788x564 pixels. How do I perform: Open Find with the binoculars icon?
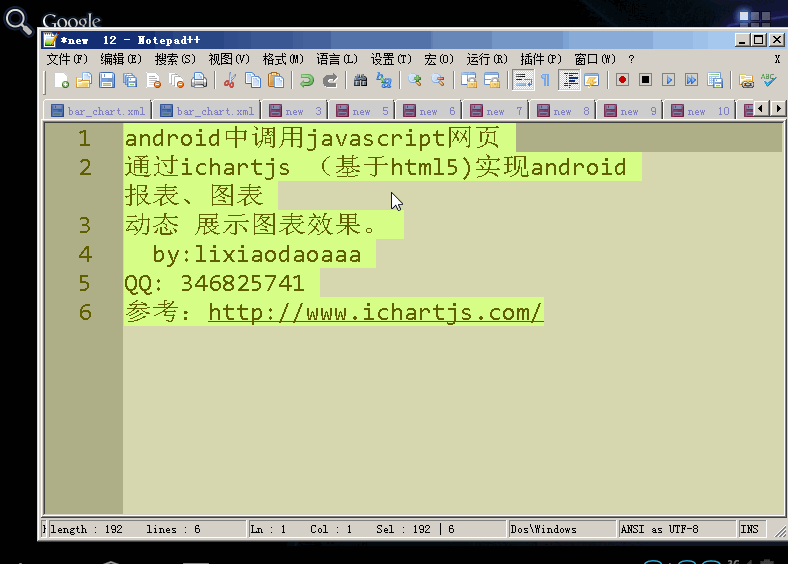[360, 80]
